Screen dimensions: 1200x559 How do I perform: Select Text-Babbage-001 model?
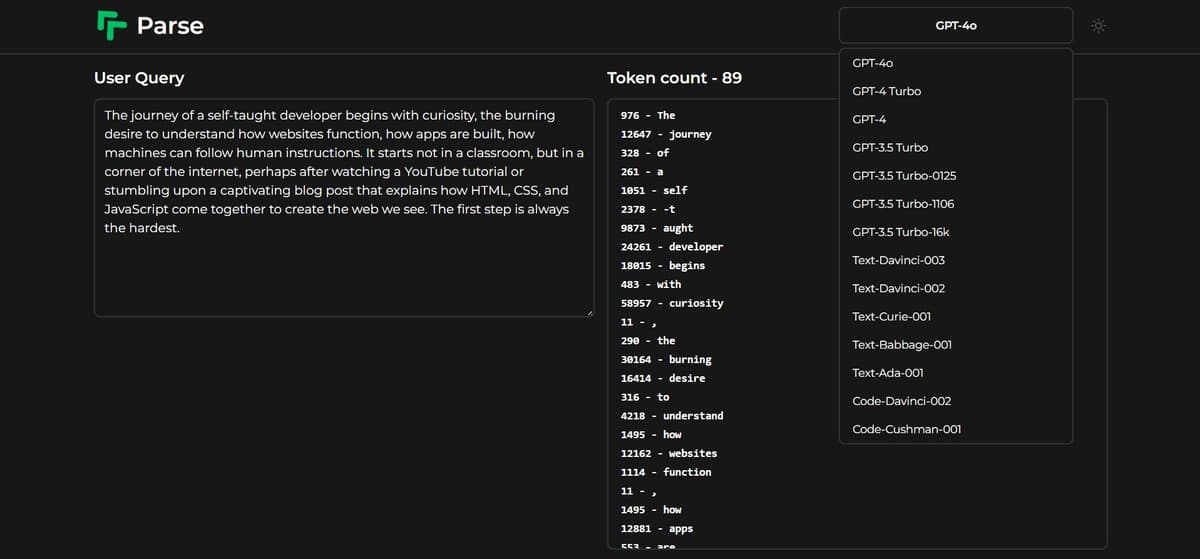click(901, 345)
